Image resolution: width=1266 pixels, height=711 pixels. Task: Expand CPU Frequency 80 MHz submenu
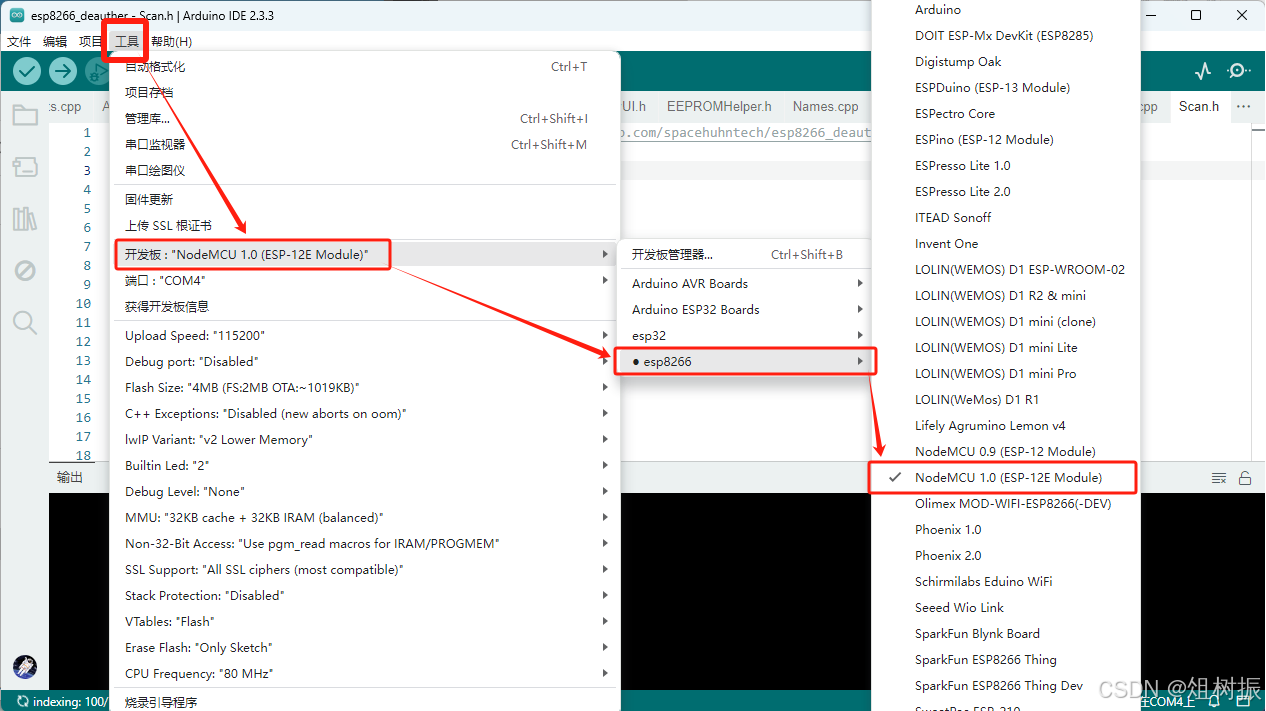366,673
